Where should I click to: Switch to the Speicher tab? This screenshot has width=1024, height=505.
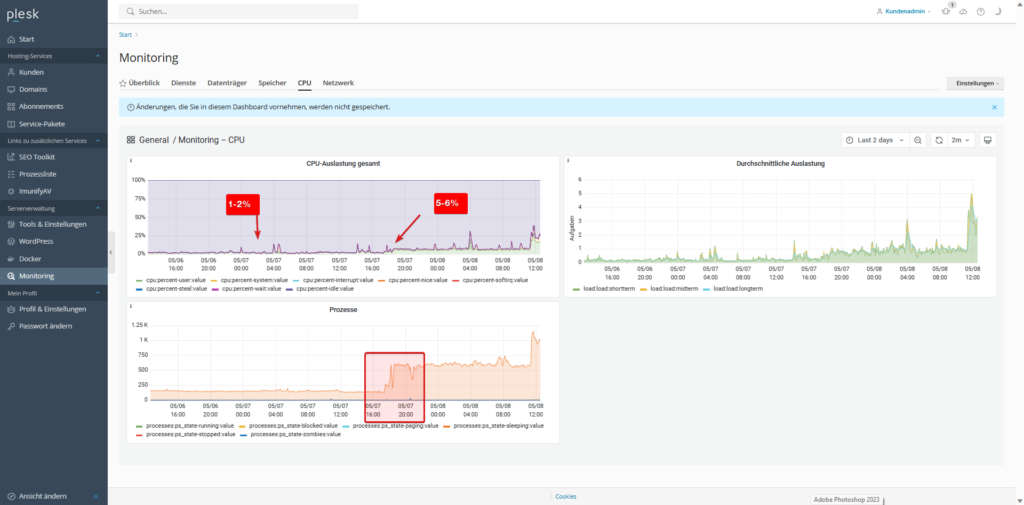(272, 83)
